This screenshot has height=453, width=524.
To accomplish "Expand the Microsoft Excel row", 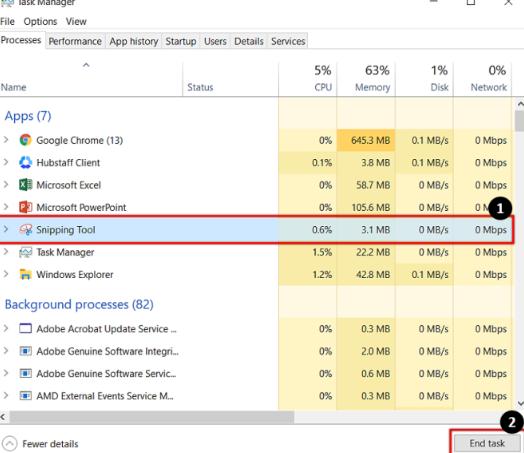I will click(x=6, y=184).
